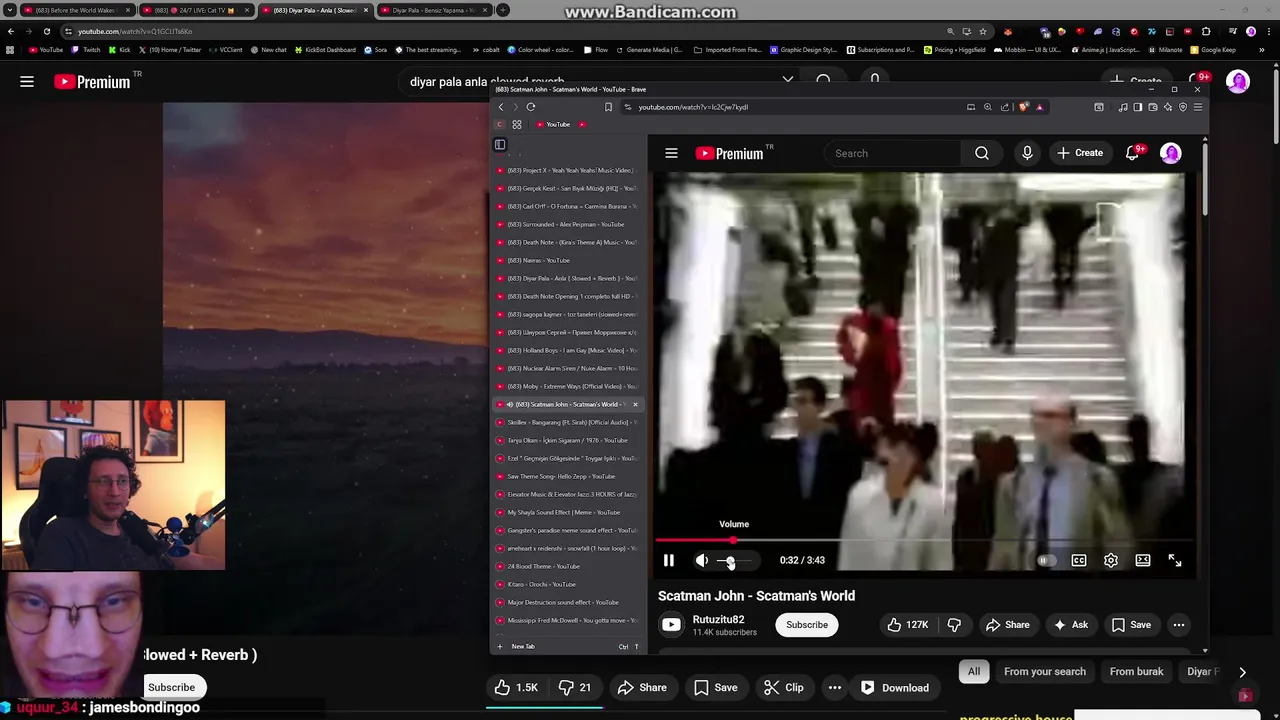Like the Diyar Pala video showing 1.5K
The height and width of the screenshot is (720, 1280).
click(x=516, y=688)
